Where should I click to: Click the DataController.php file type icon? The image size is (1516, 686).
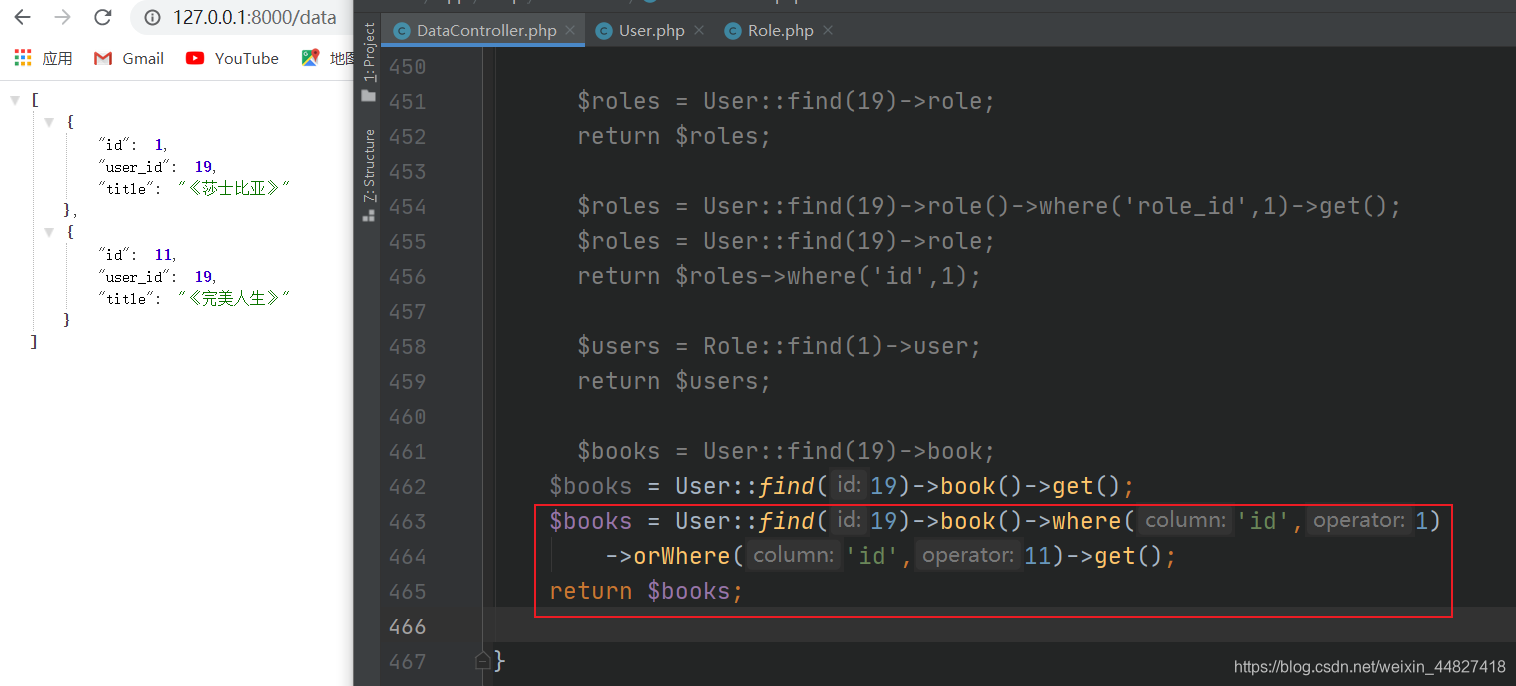point(402,31)
